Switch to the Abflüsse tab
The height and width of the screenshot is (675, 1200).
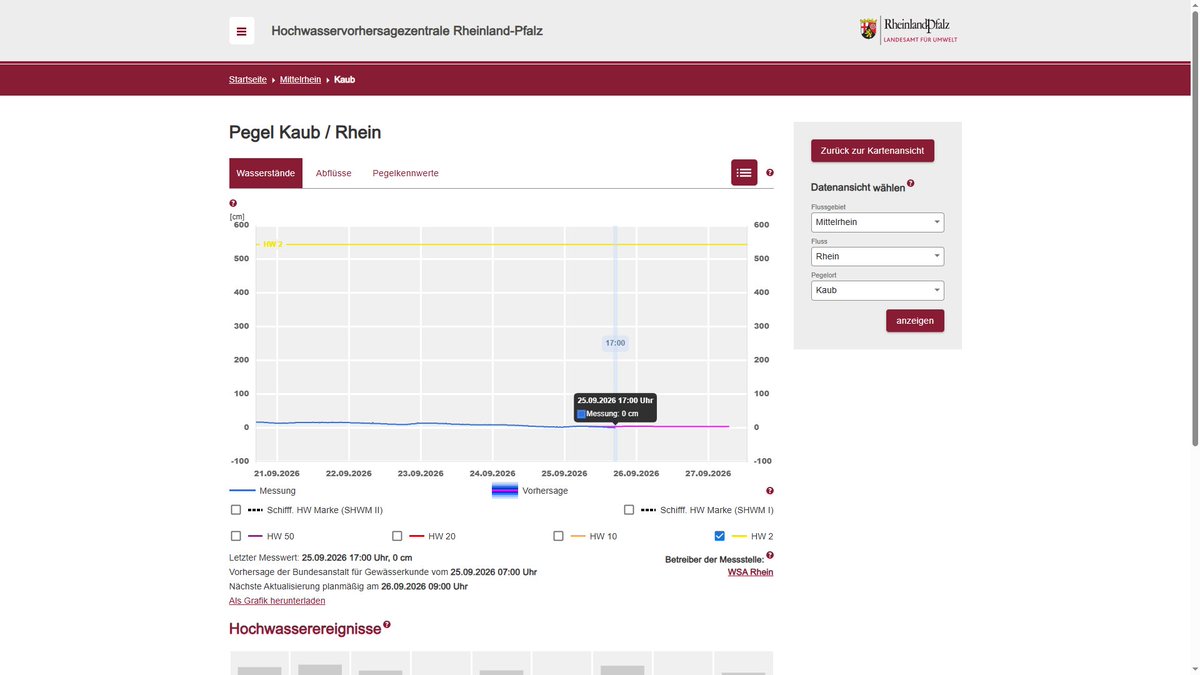coord(334,173)
